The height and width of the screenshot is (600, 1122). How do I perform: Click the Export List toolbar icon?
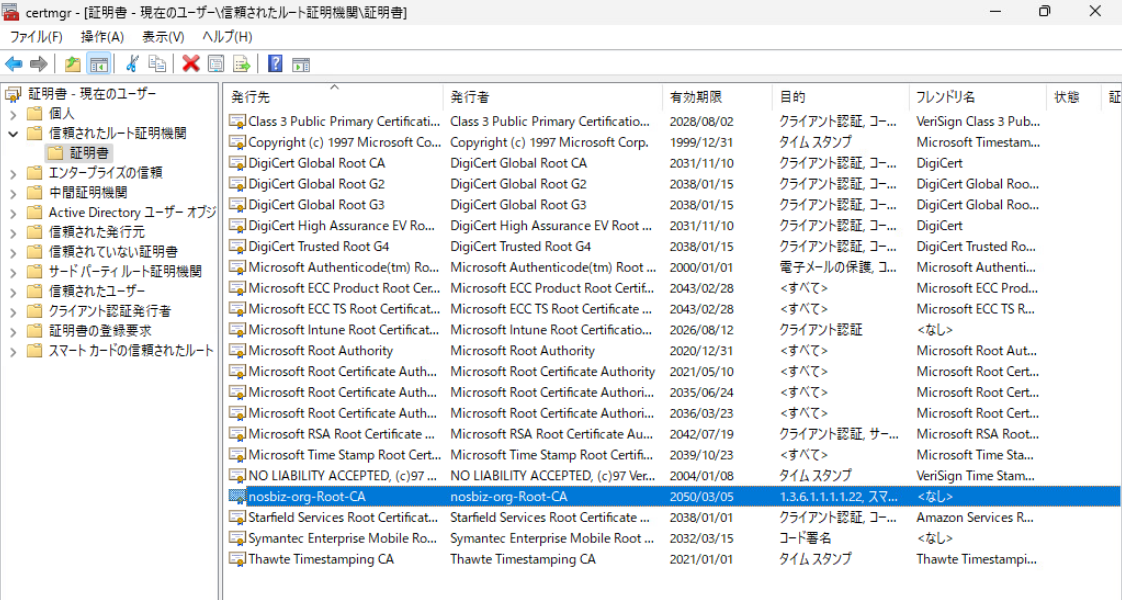tap(241, 64)
